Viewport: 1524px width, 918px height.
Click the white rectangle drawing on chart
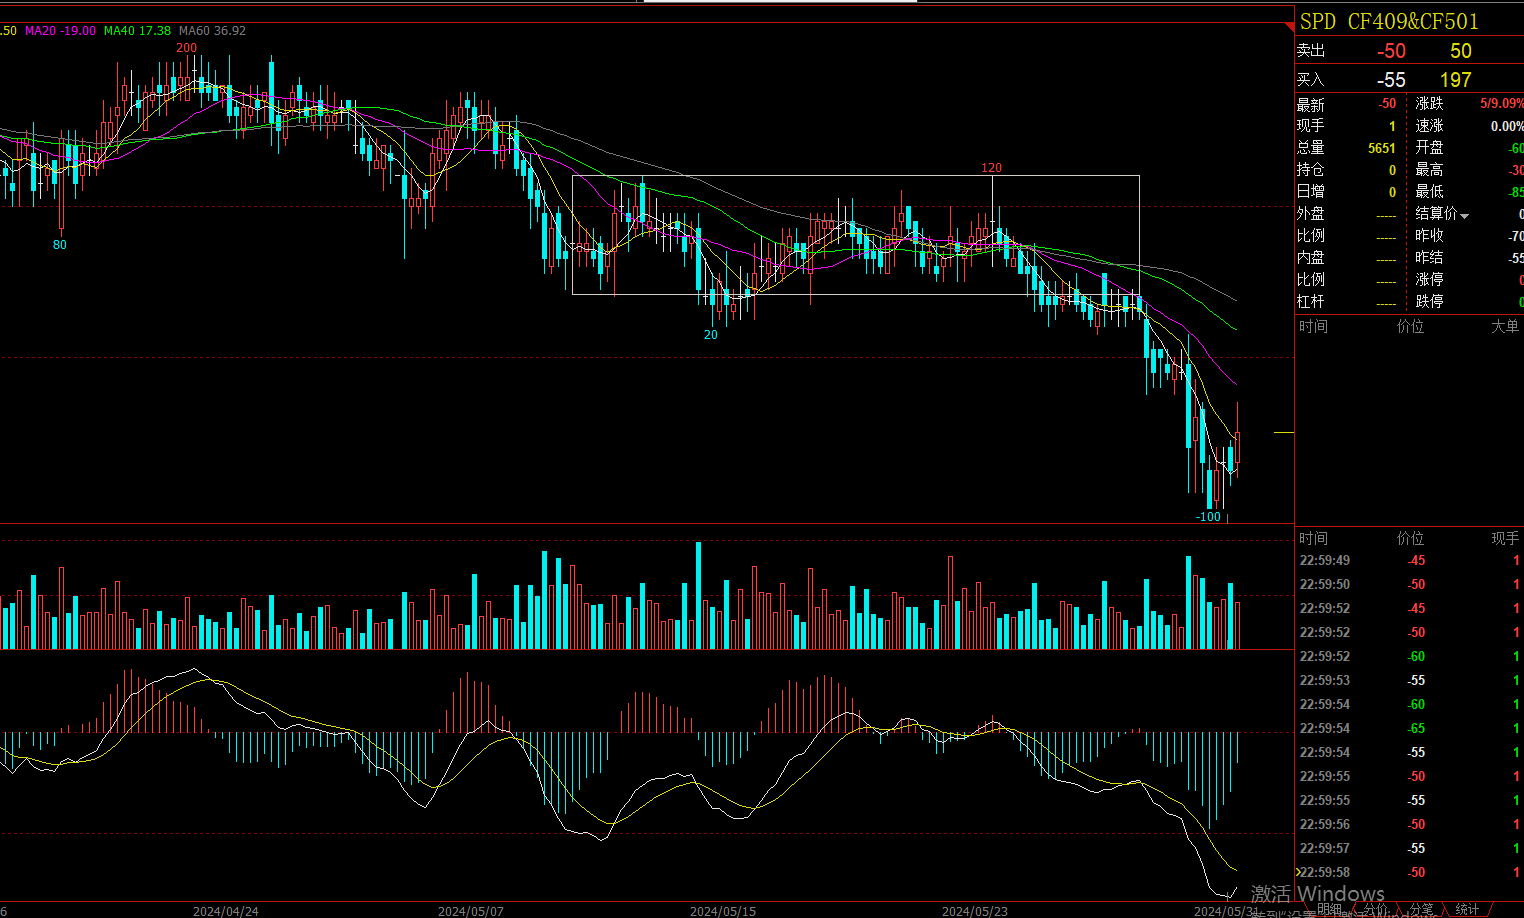[855, 176]
